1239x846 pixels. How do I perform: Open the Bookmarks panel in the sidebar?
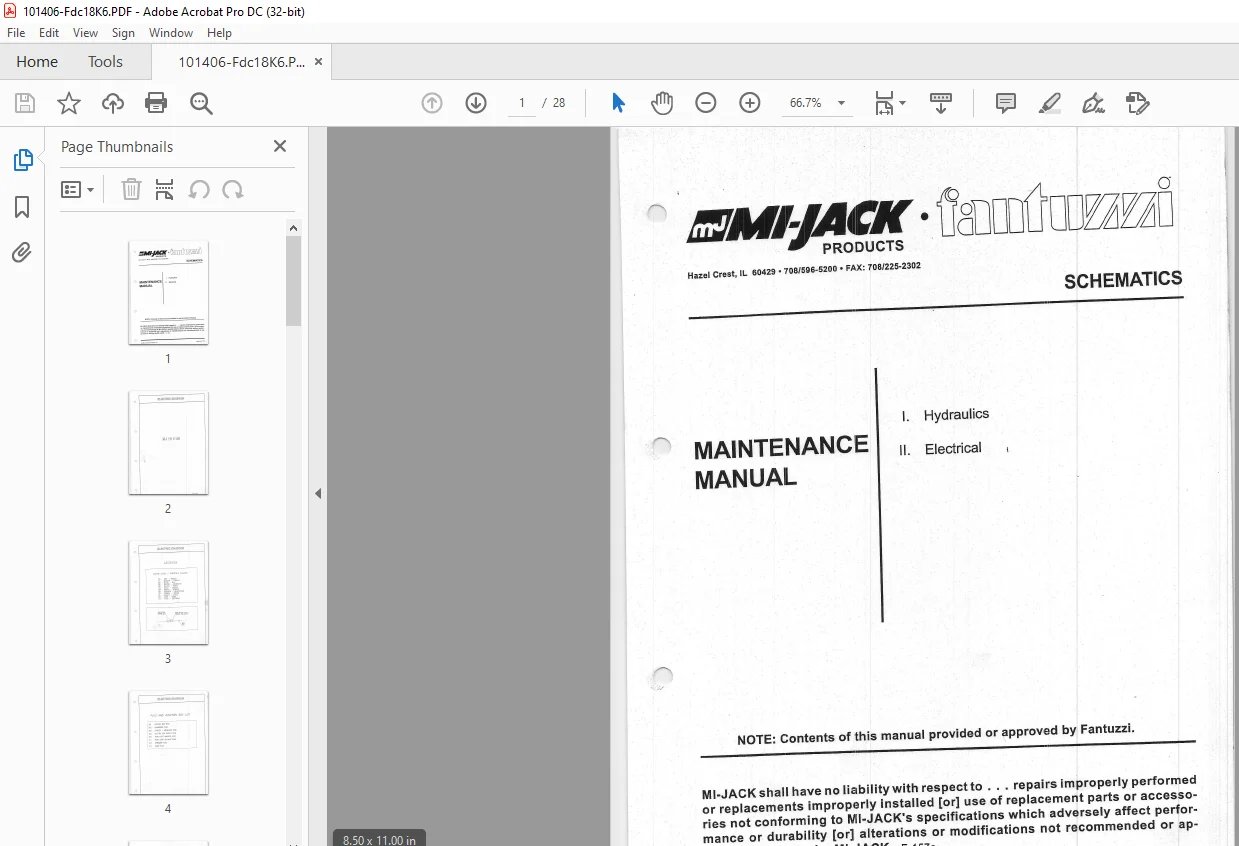tap(22, 207)
